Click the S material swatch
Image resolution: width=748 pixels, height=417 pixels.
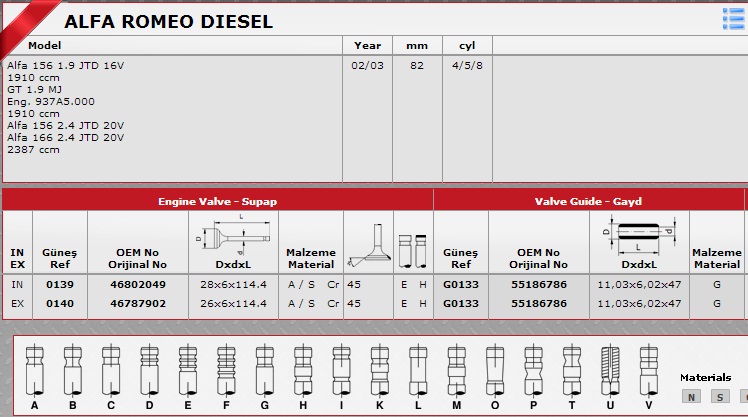[720, 396]
